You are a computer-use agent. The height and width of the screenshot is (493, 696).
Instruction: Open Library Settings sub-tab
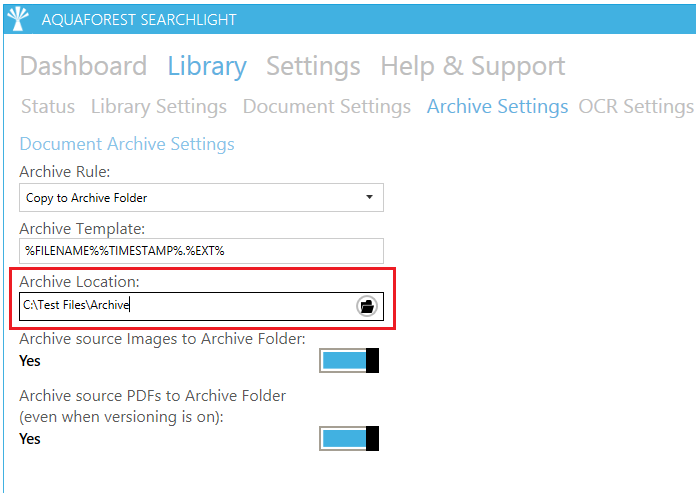tap(159, 107)
